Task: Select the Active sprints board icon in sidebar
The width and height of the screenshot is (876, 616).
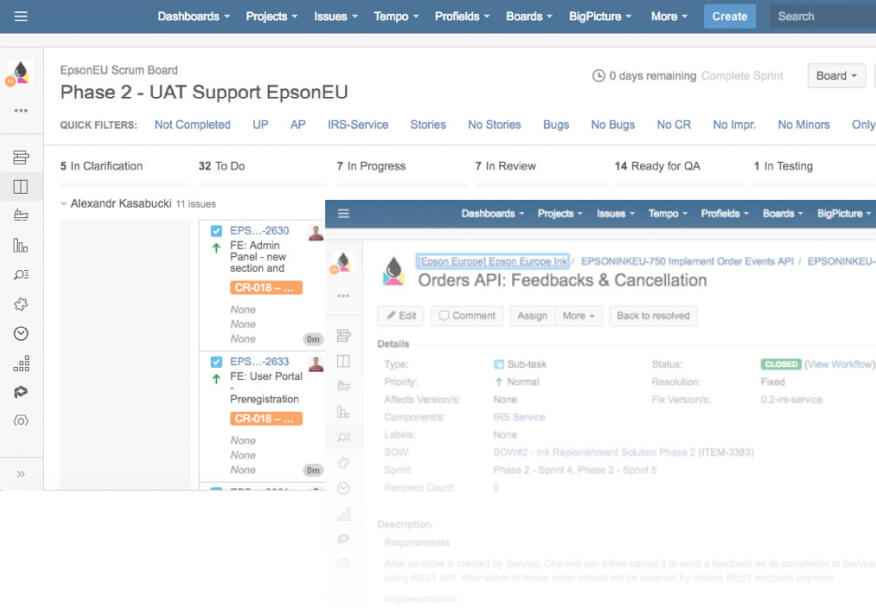Action: 21,186
